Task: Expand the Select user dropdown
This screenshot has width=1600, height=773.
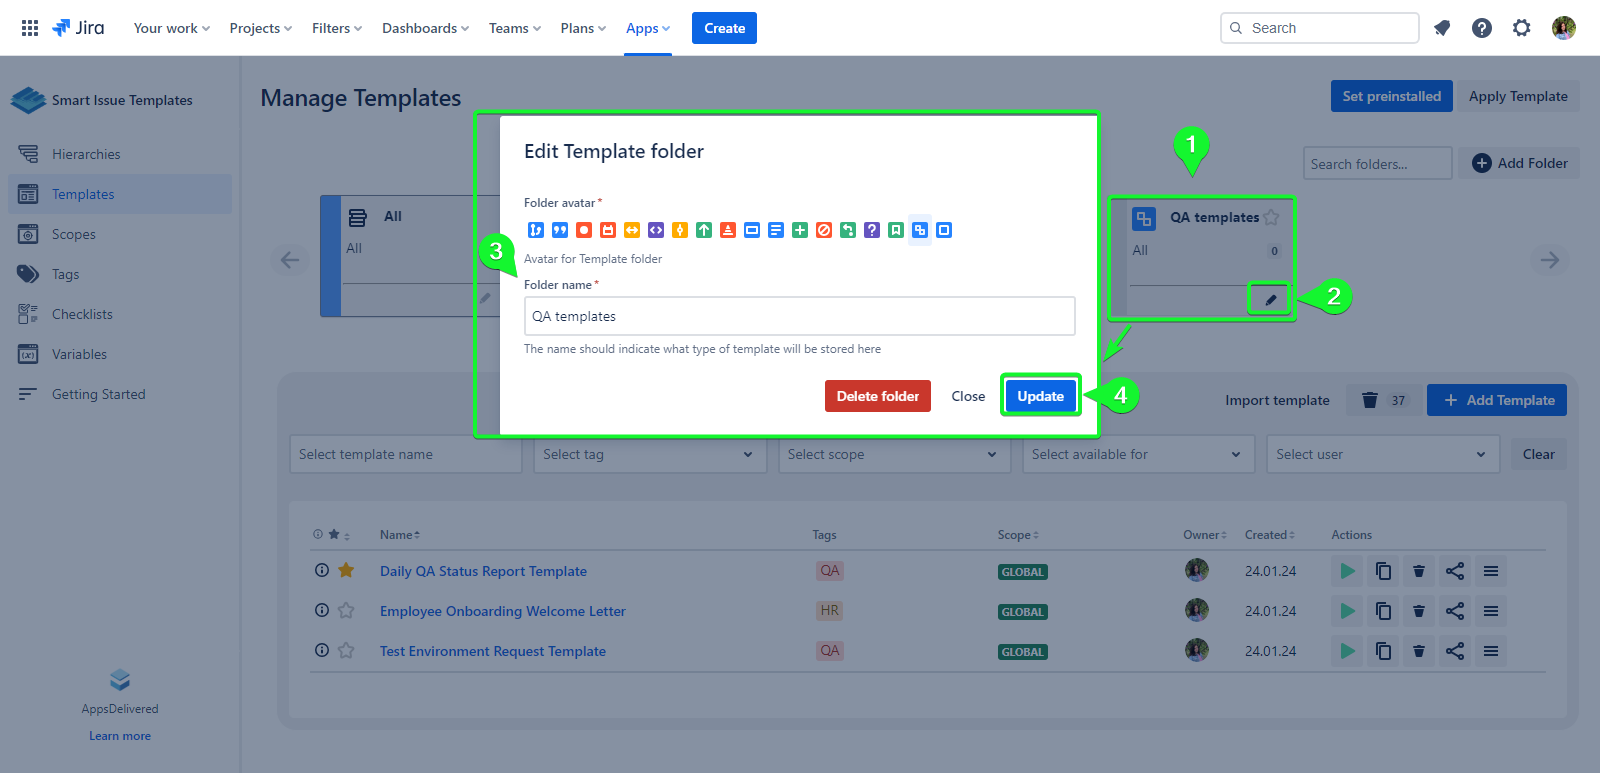Action: pos(1381,454)
